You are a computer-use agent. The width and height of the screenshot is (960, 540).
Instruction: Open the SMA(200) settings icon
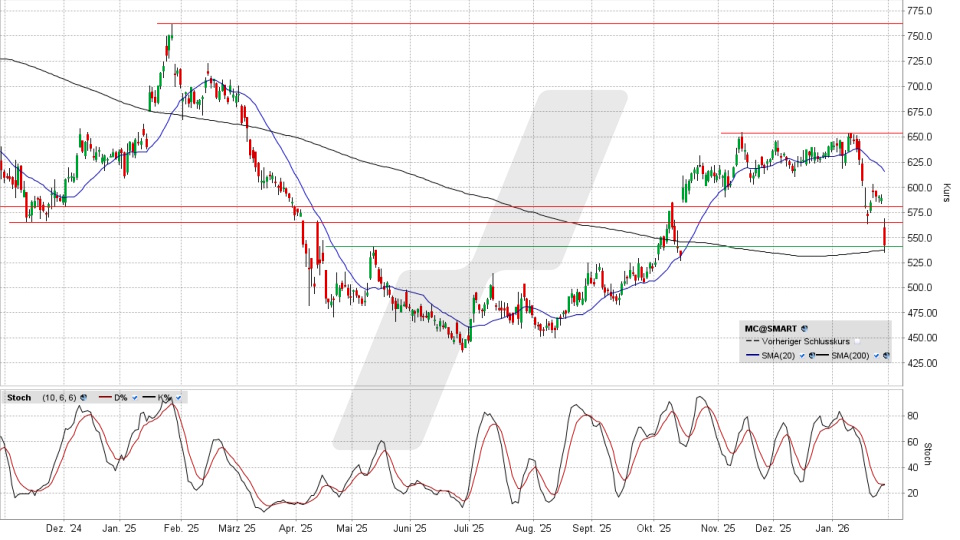point(886,355)
